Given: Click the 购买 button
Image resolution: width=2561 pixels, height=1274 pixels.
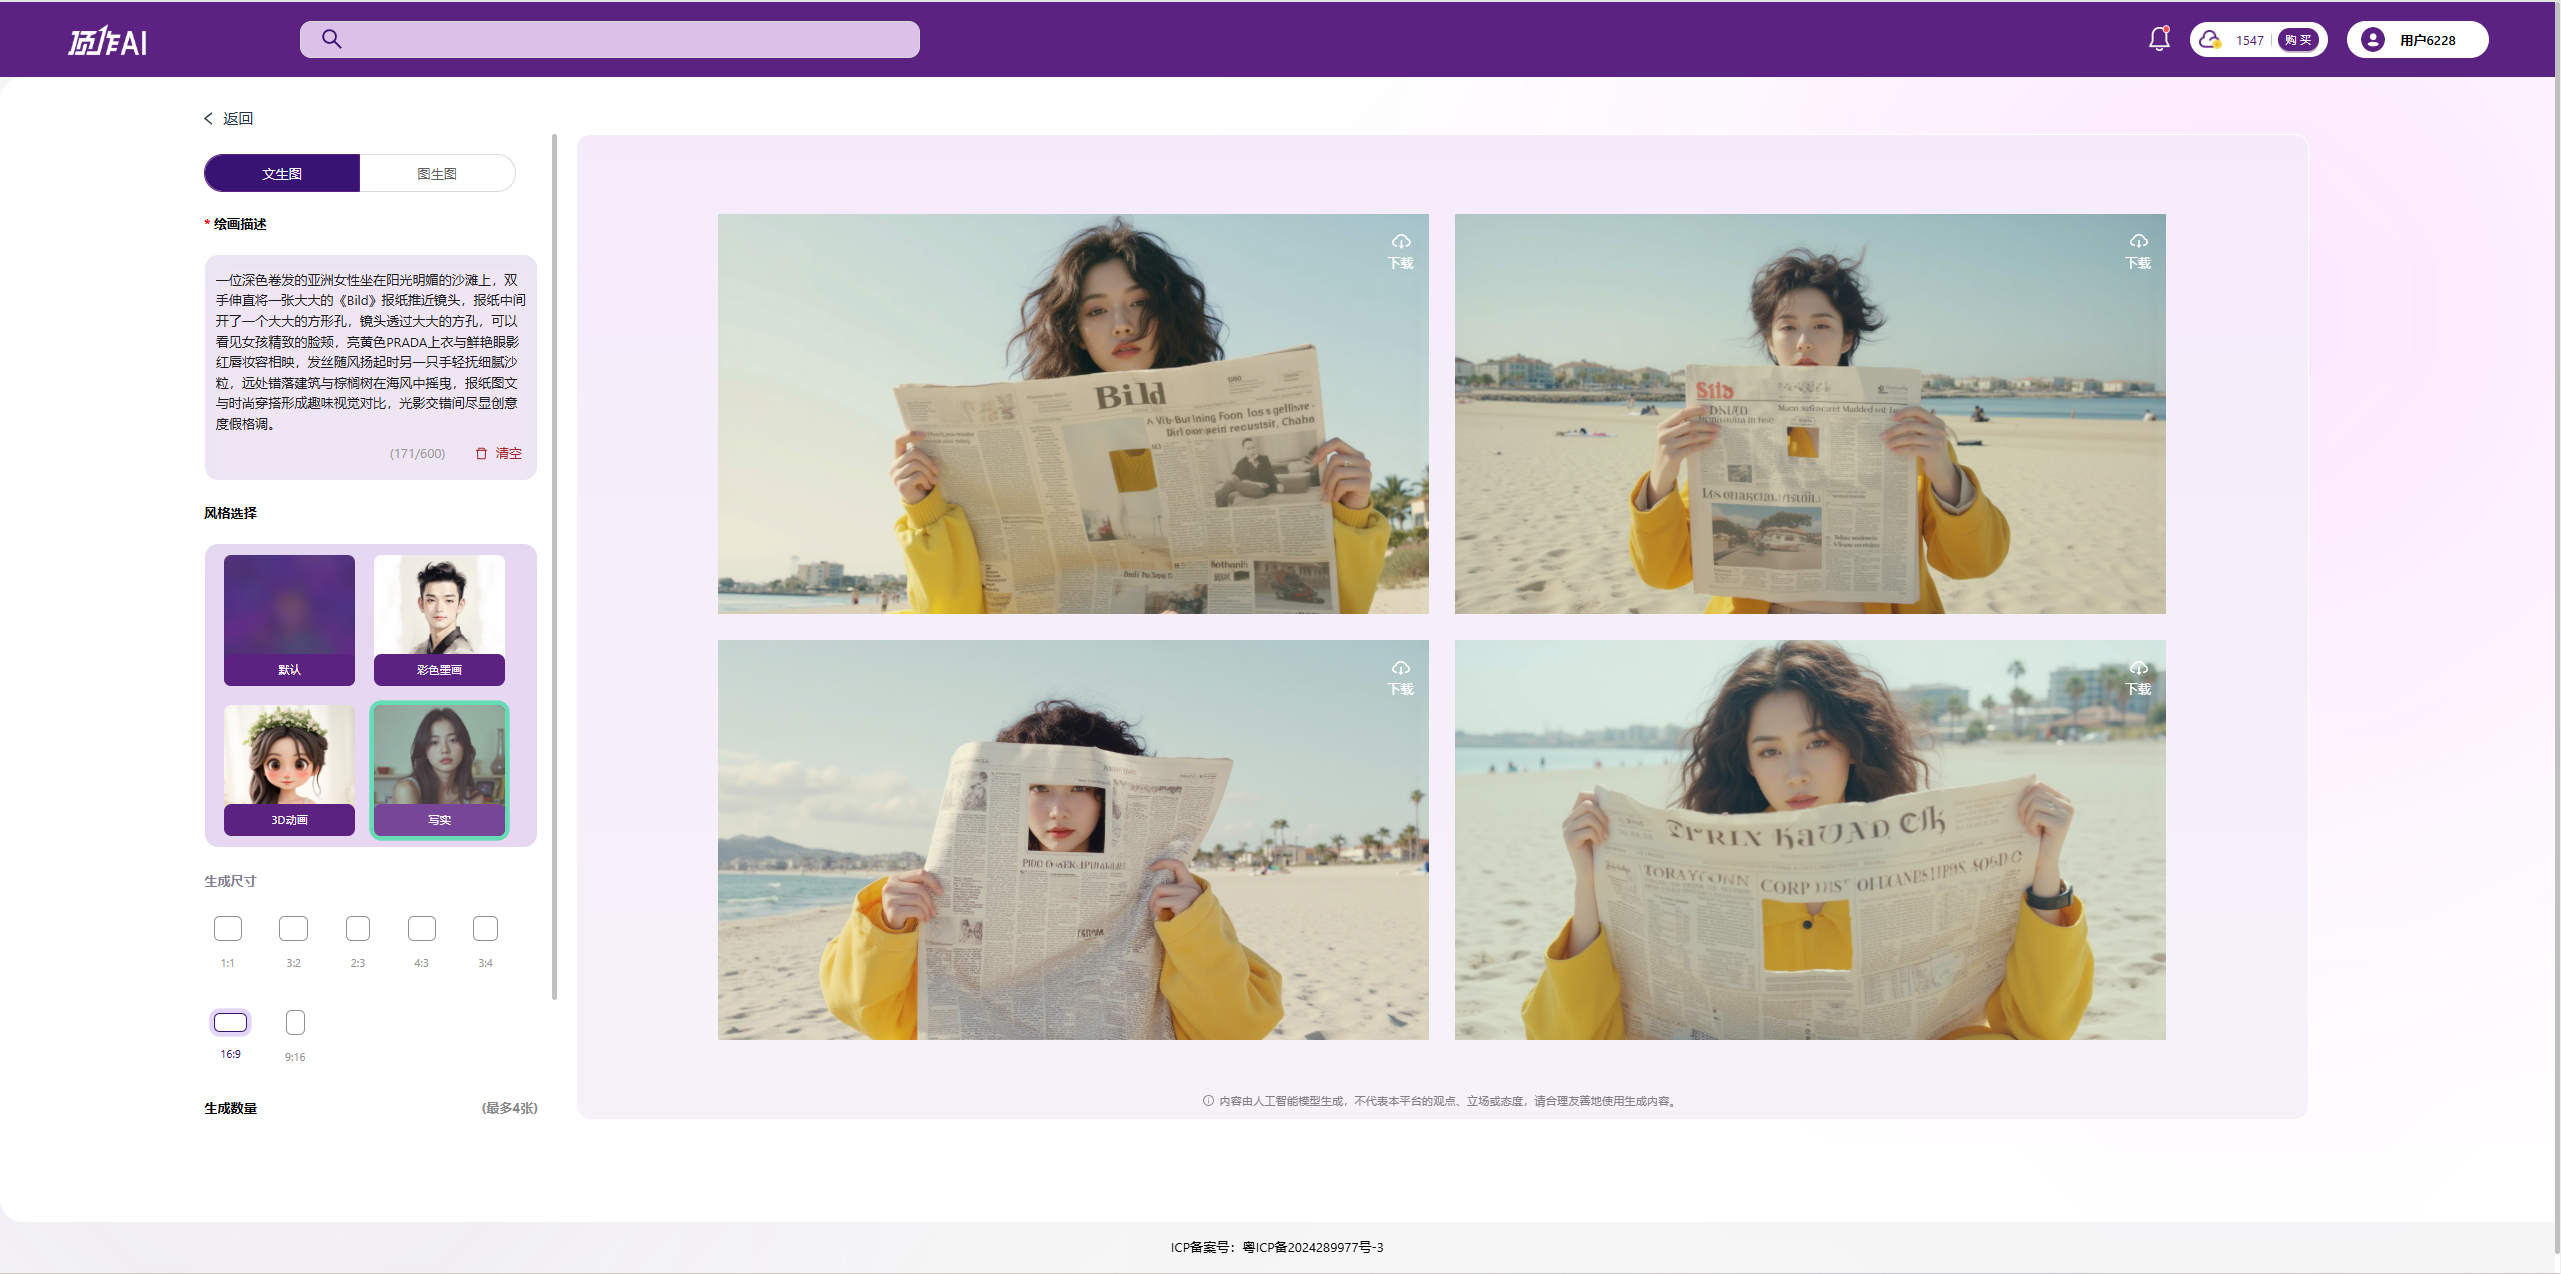Looking at the screenshot, I should click(2298, 40).
